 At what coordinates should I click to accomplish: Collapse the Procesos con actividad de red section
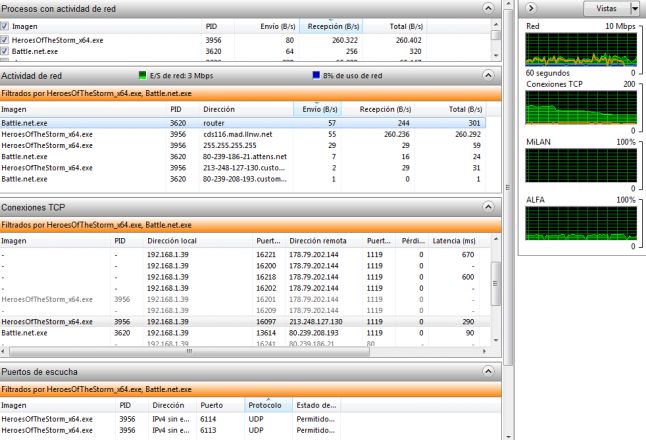click(488, 8)
